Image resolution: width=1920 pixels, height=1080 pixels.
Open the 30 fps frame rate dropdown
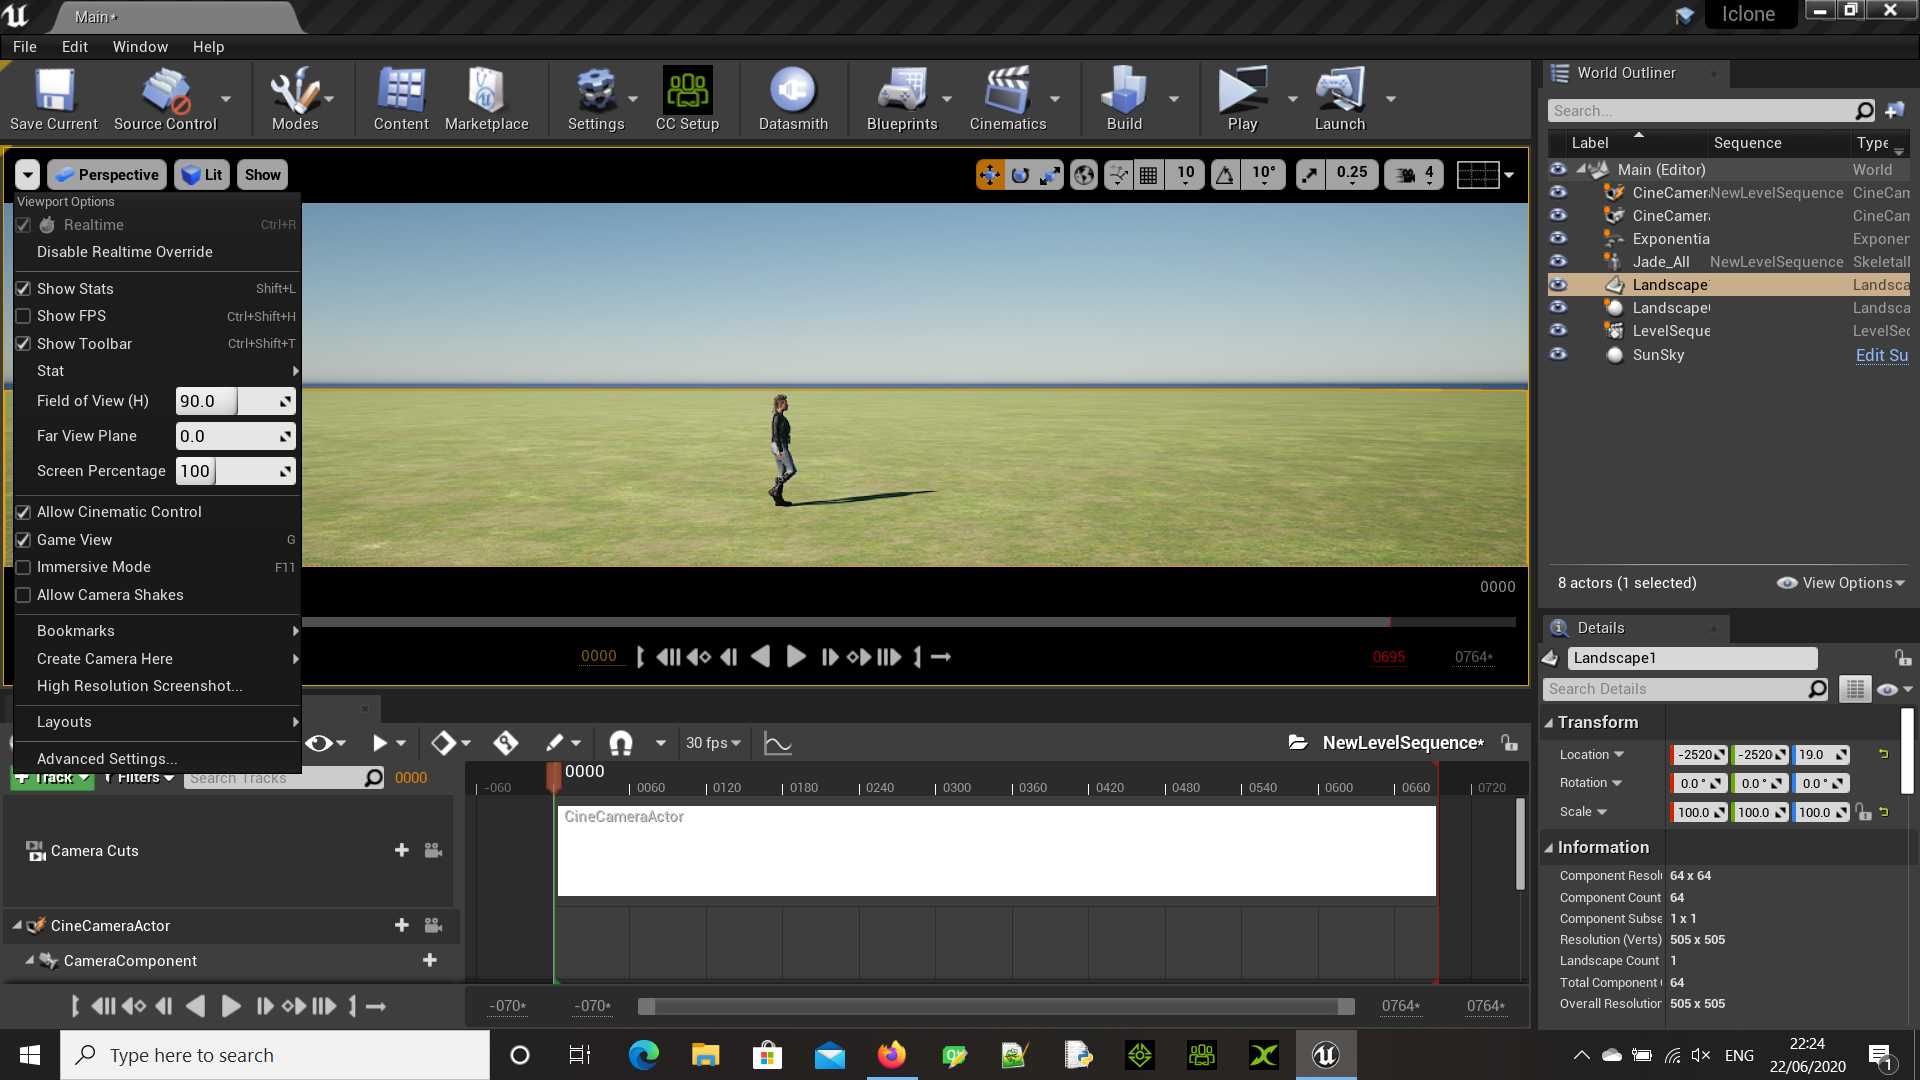click(x=713, y=743)
